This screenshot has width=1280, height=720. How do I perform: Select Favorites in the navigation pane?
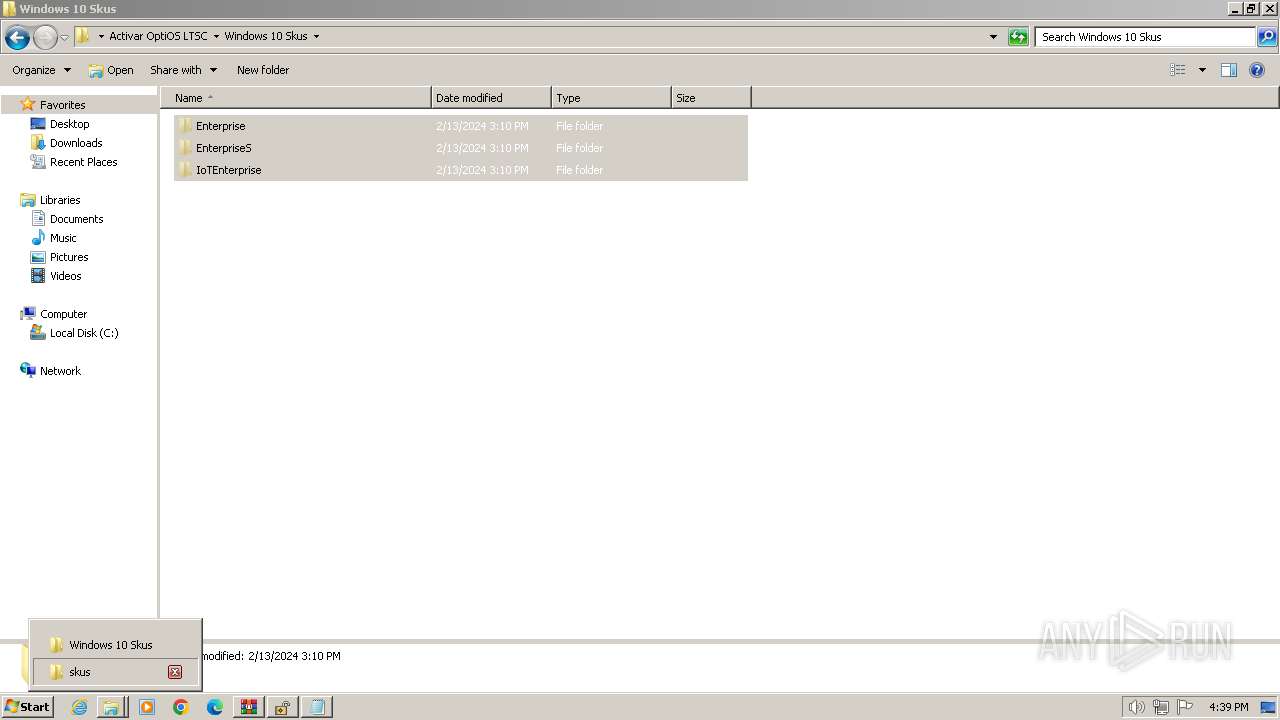tap(62, 105)
